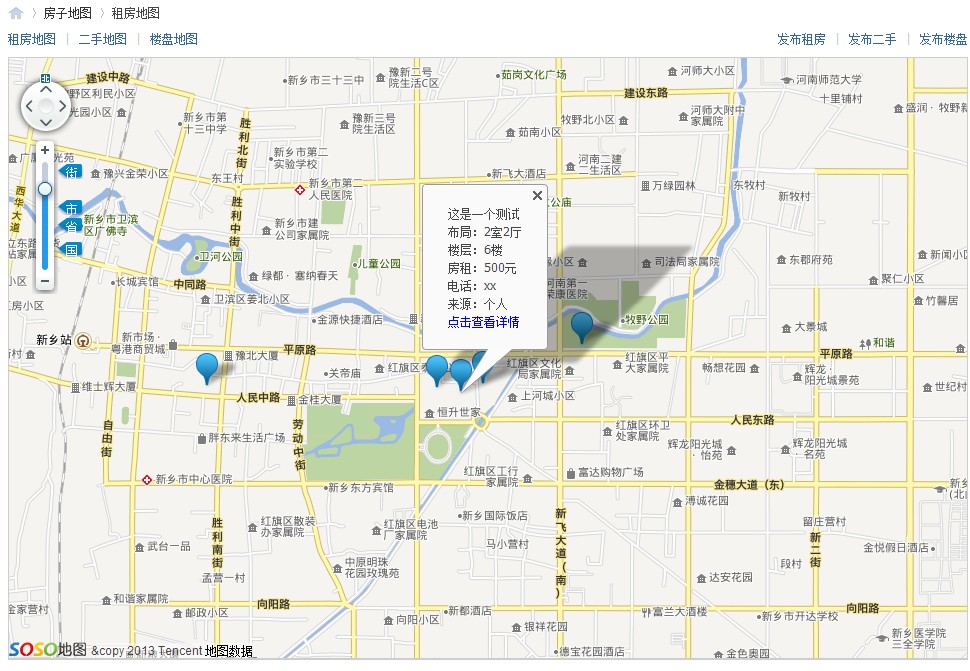Viewport: 970px width, 671px height.
Task: Click the SOSO地图 logo
Action: 48,649
